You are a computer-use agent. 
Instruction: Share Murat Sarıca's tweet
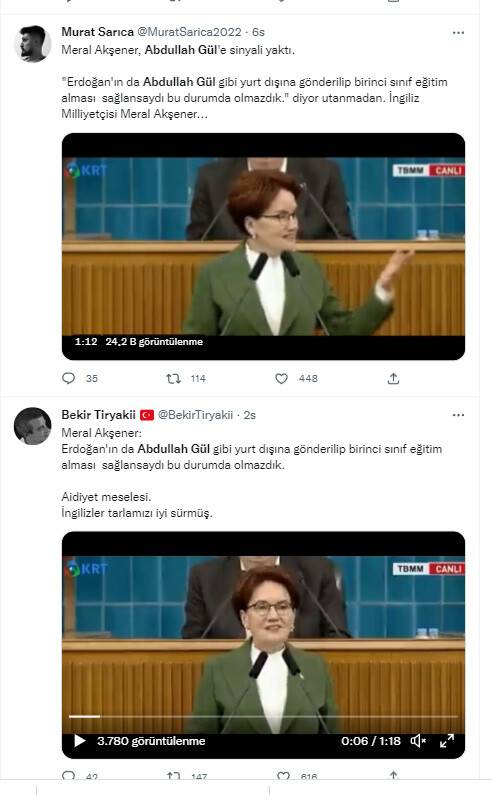[x=393, y=378]
